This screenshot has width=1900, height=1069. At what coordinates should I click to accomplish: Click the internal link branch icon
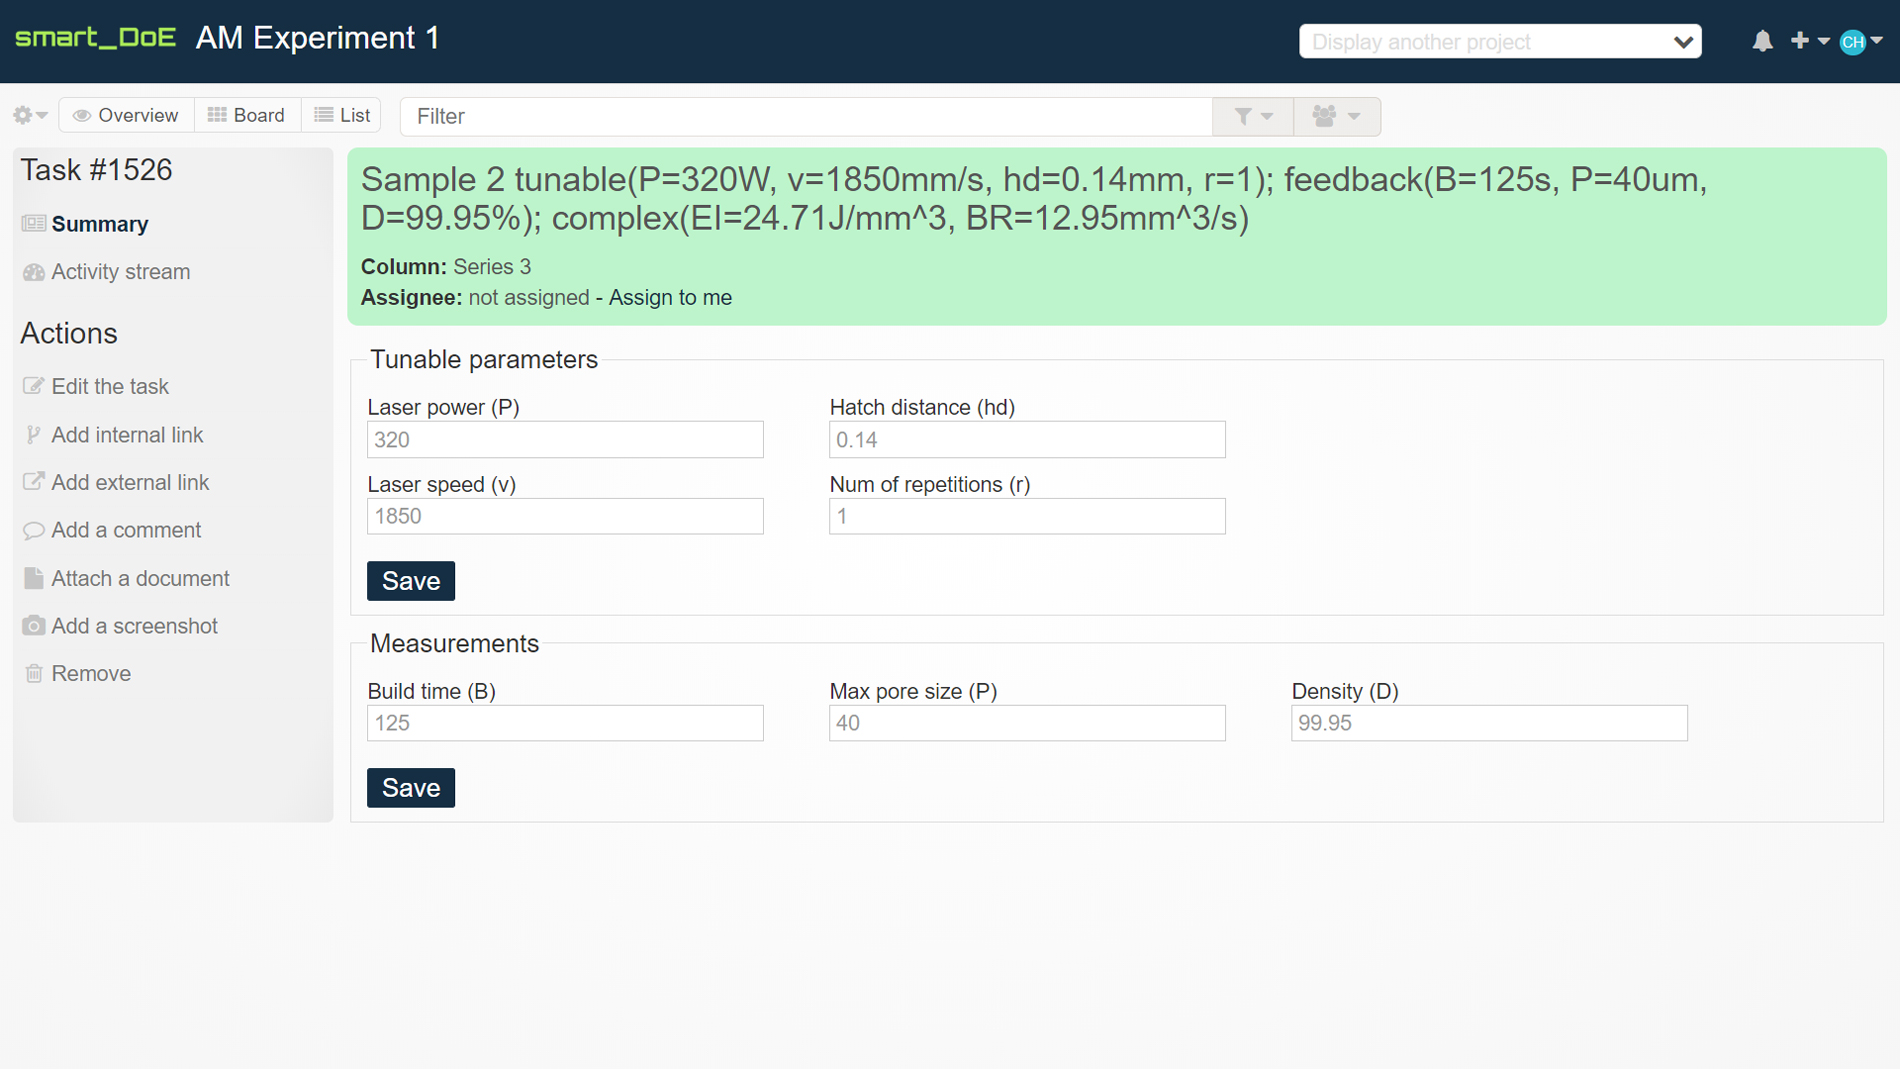[x=33, y=434]
